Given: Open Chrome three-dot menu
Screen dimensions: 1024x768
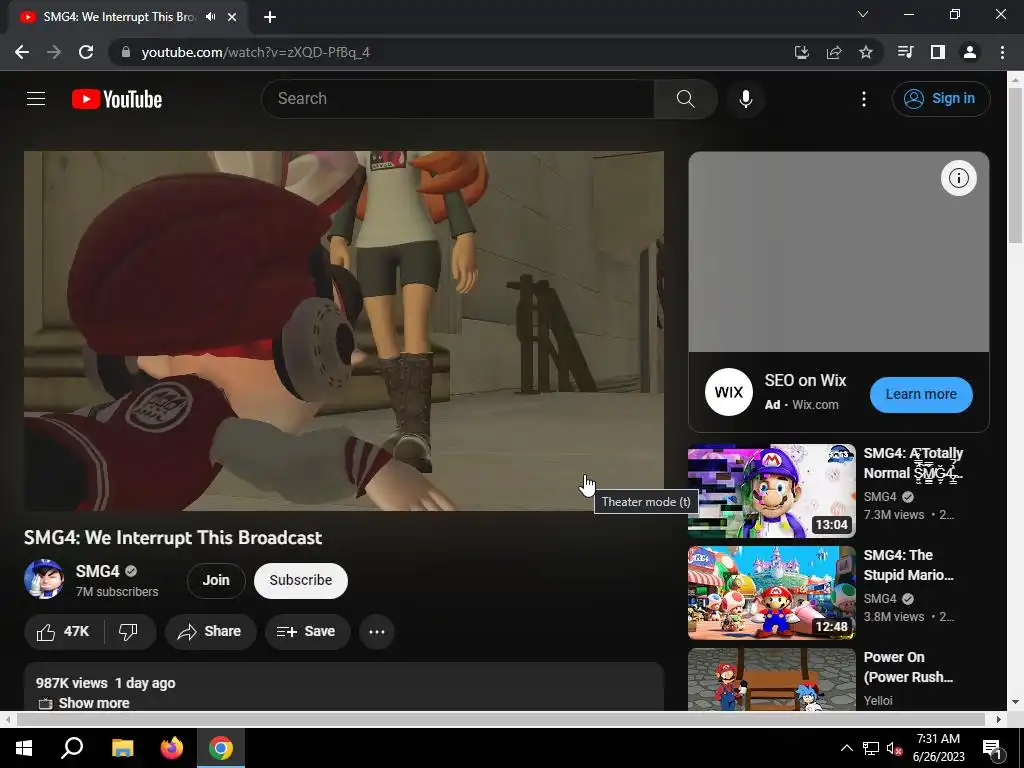Looking at the screenshot, I should tap(1002, 52).
